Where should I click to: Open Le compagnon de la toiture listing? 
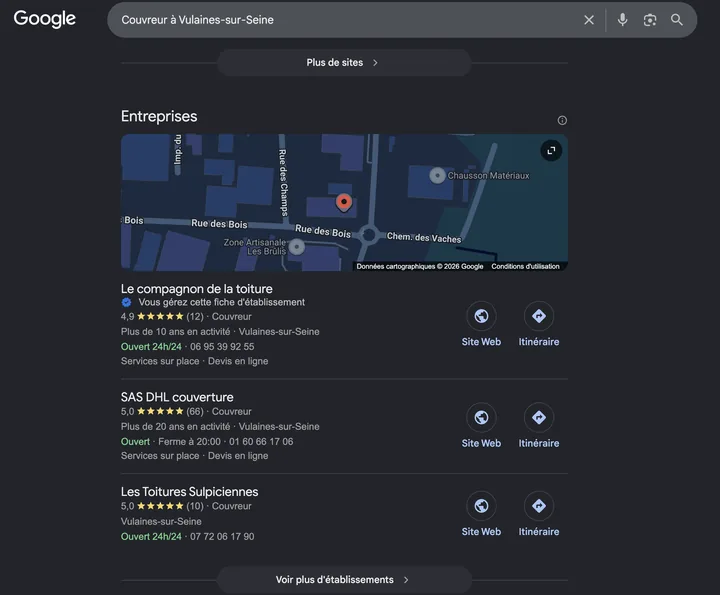[197, 289]
